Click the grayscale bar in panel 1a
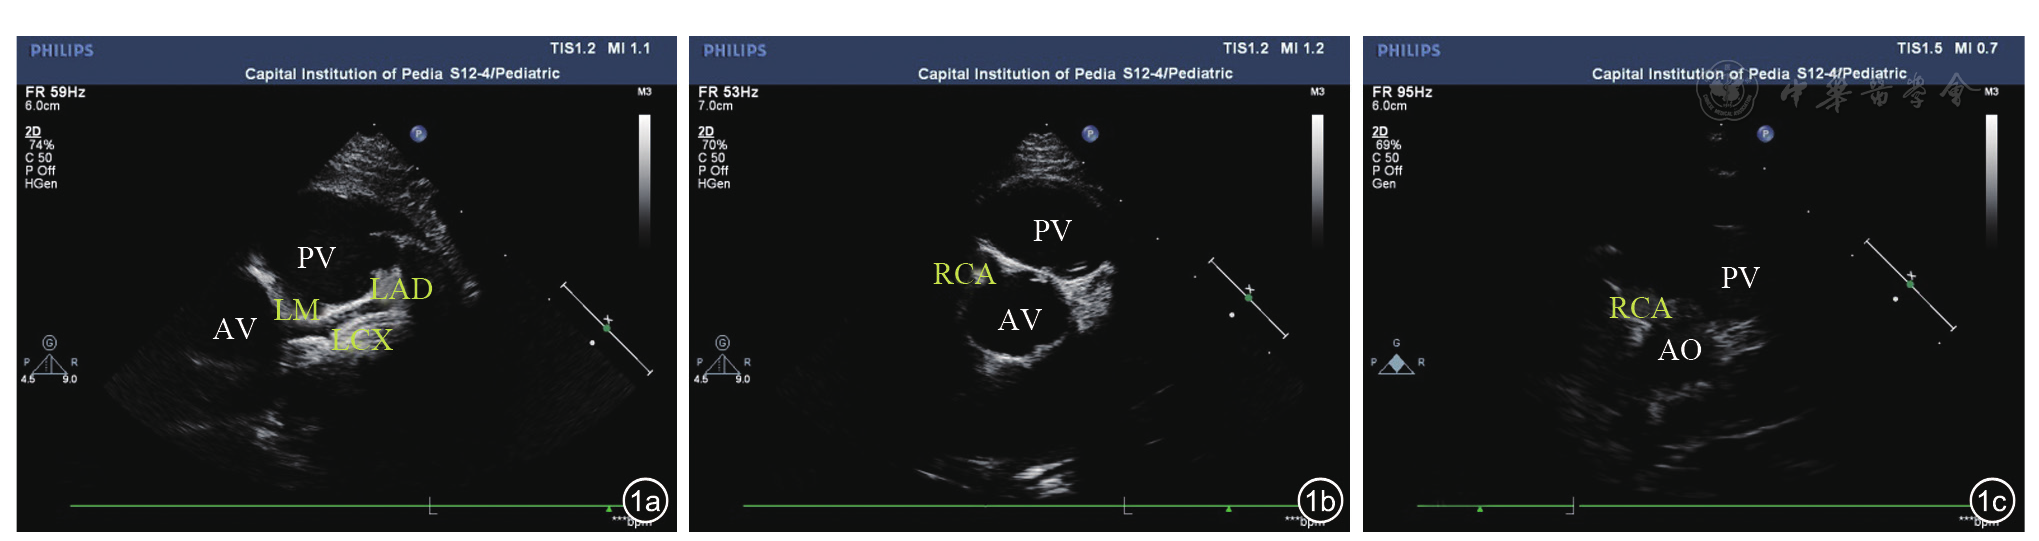Viewport: 2039px width, 541px height. click(x=645, y=178)
